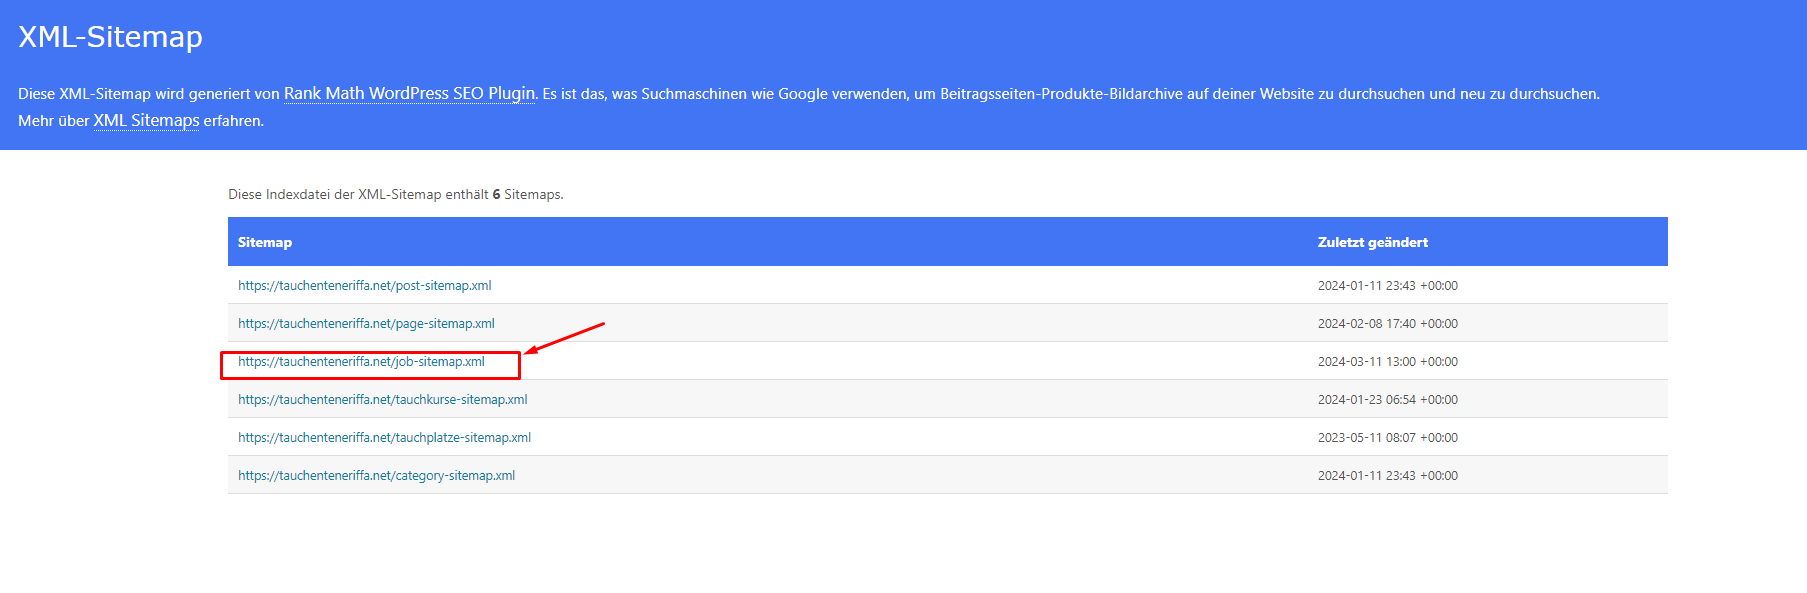The height and width of the screenshot is (593, 1807).
Task: Click the Zuletzt geändert column header
Action: pos(1372,242)
